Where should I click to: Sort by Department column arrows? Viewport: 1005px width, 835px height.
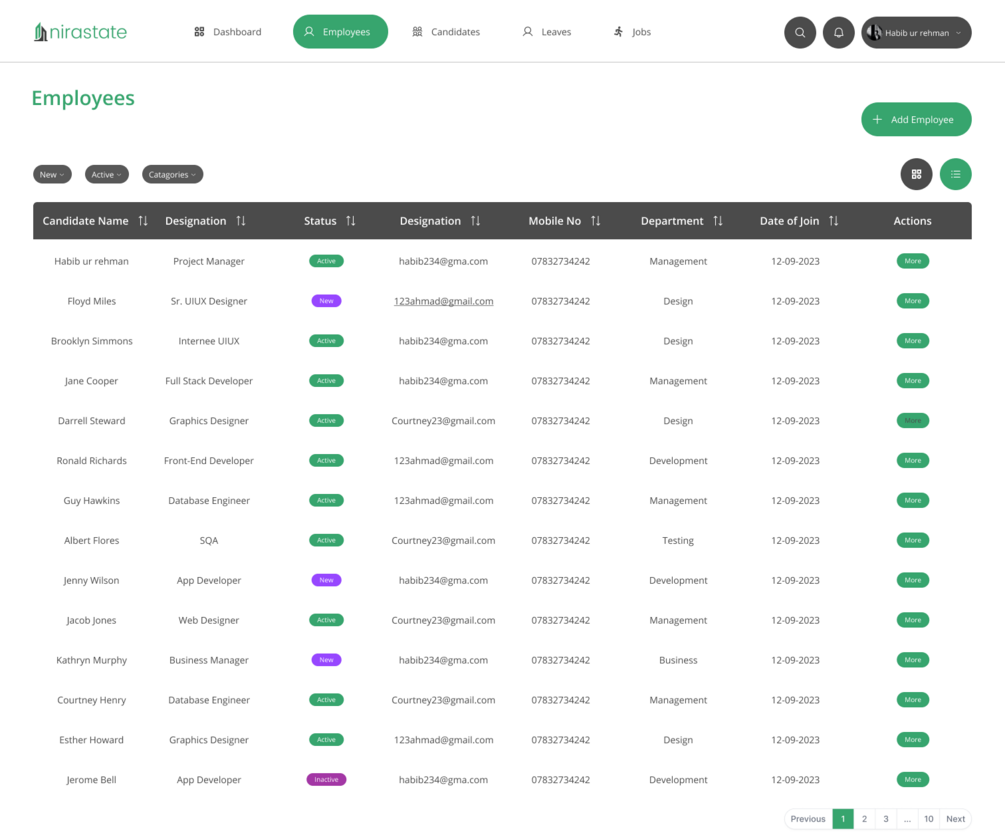(718, 221)
